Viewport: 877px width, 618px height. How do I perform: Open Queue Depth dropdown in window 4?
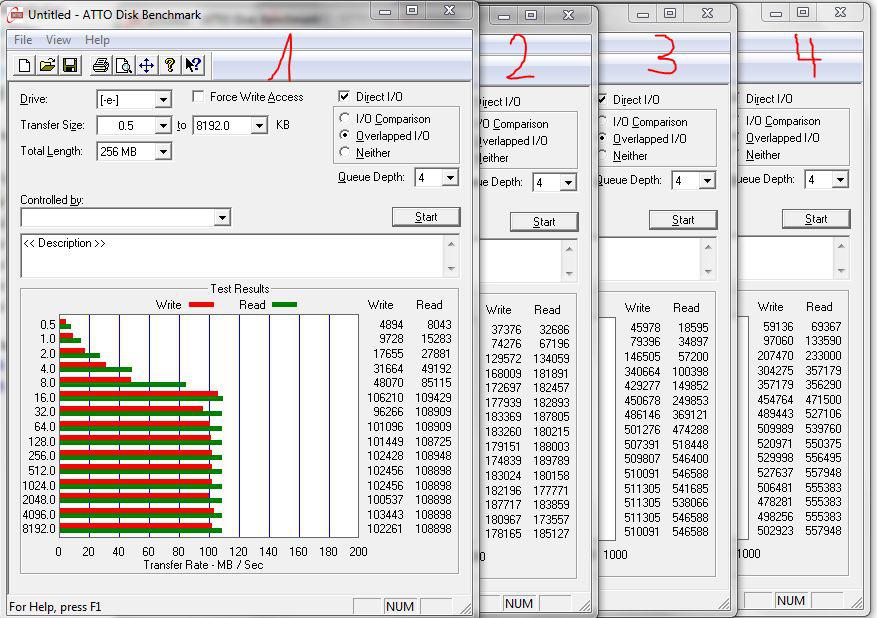[840, 180]
